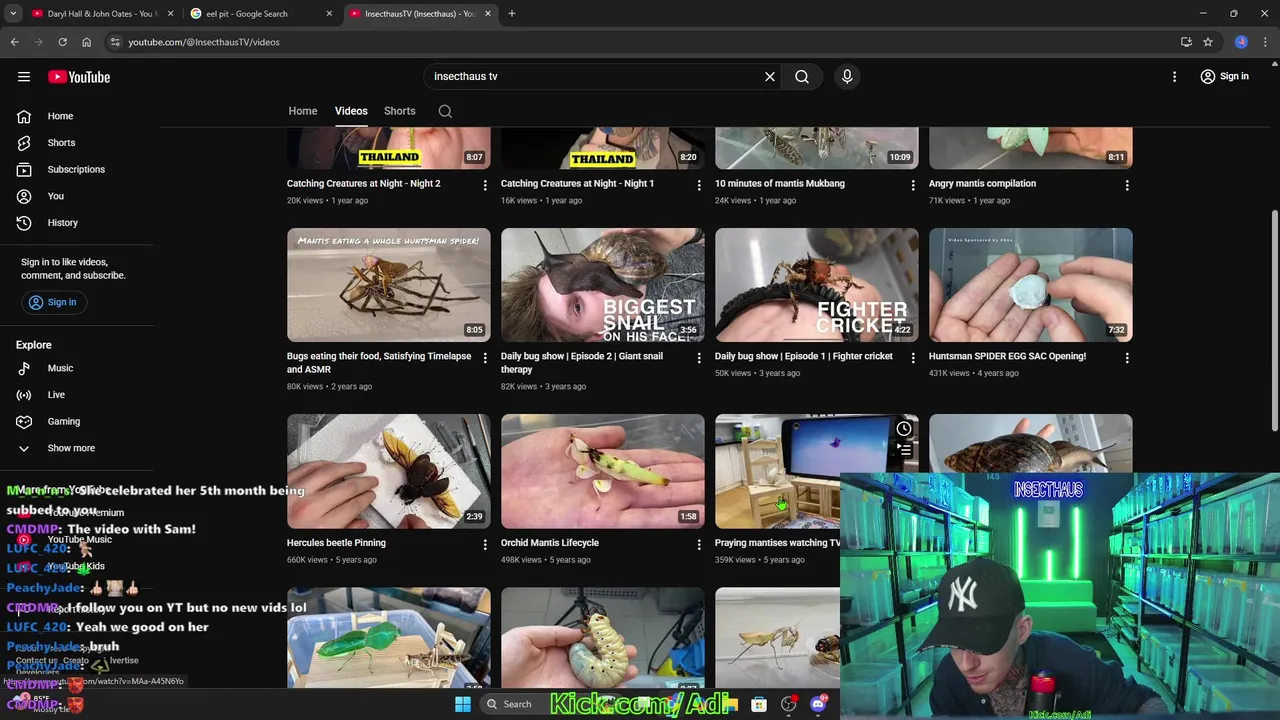This screenshot has width=1280, height=720.
Task: Open Giant snail therapy thumbnail
Action: tap(603, 285)
